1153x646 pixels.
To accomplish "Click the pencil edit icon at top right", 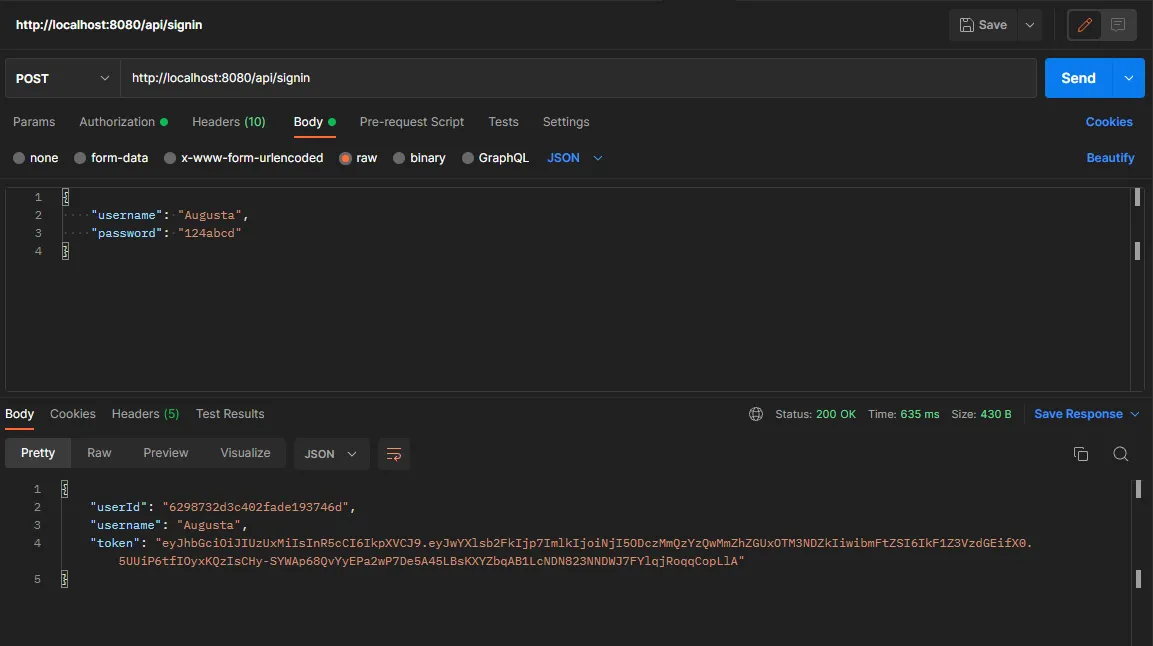I will point(1084,25).
